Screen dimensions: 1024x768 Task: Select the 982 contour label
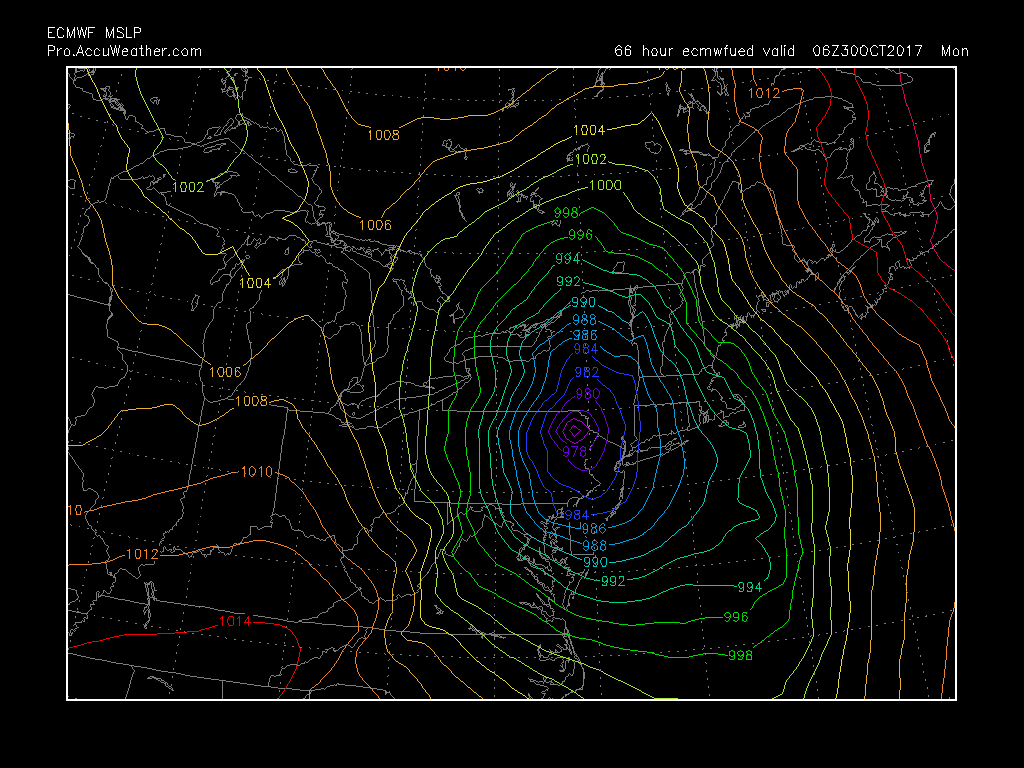point(586,371)
